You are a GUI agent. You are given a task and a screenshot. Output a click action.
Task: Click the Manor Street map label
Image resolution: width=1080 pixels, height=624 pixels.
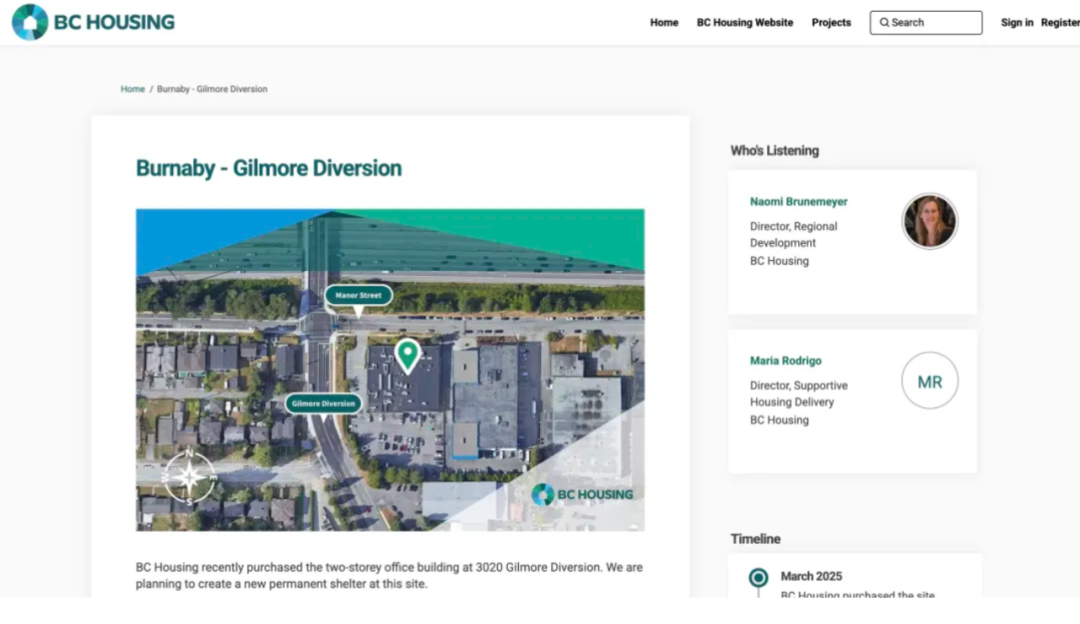(358, 295)
